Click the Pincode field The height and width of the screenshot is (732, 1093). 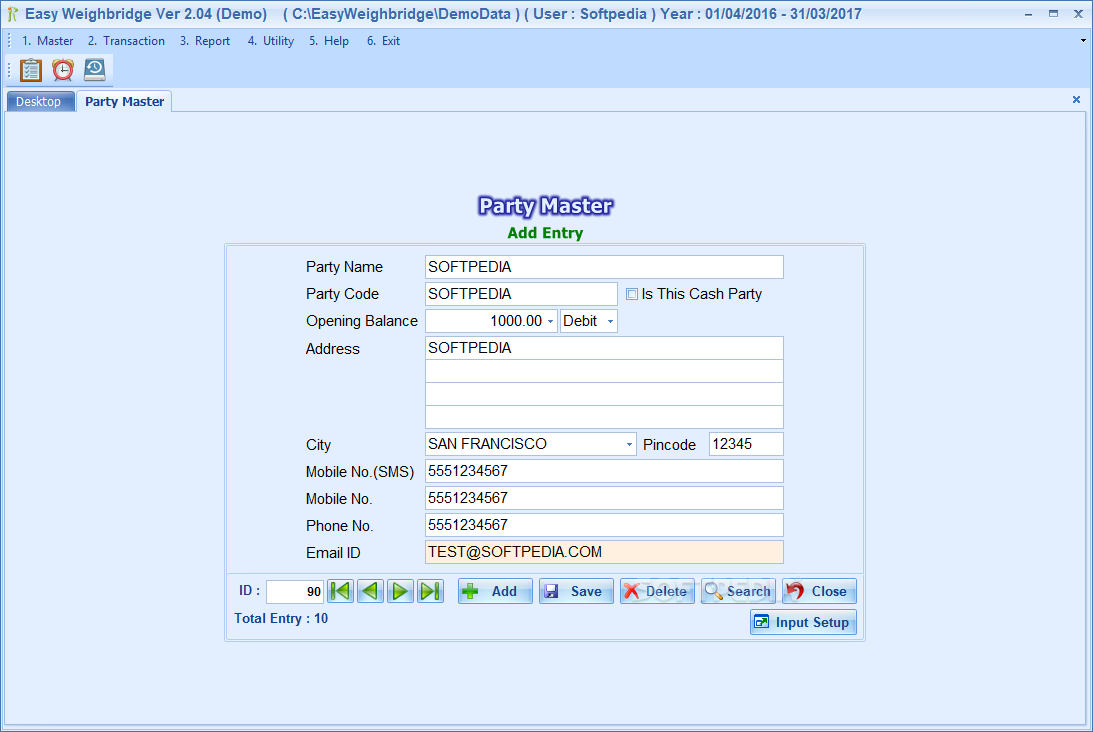pyautogui.click(x=746, y=444)
